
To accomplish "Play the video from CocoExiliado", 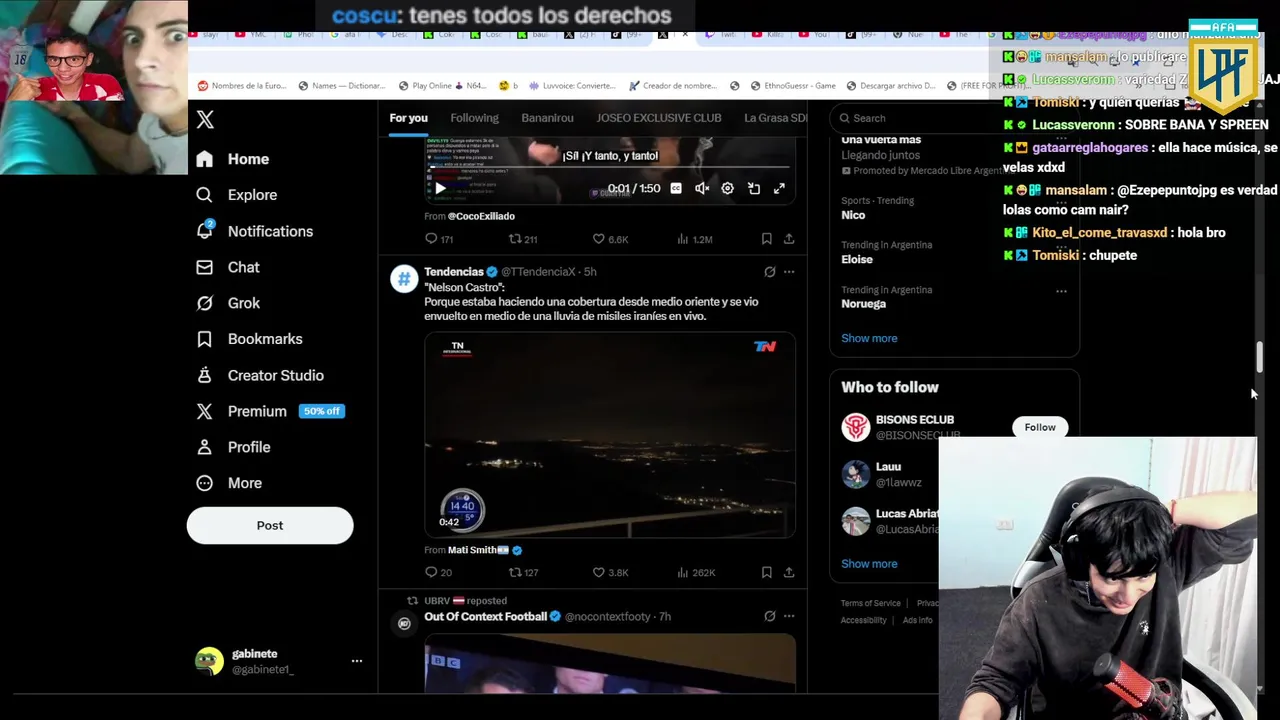I will click(x=440, y=188).
